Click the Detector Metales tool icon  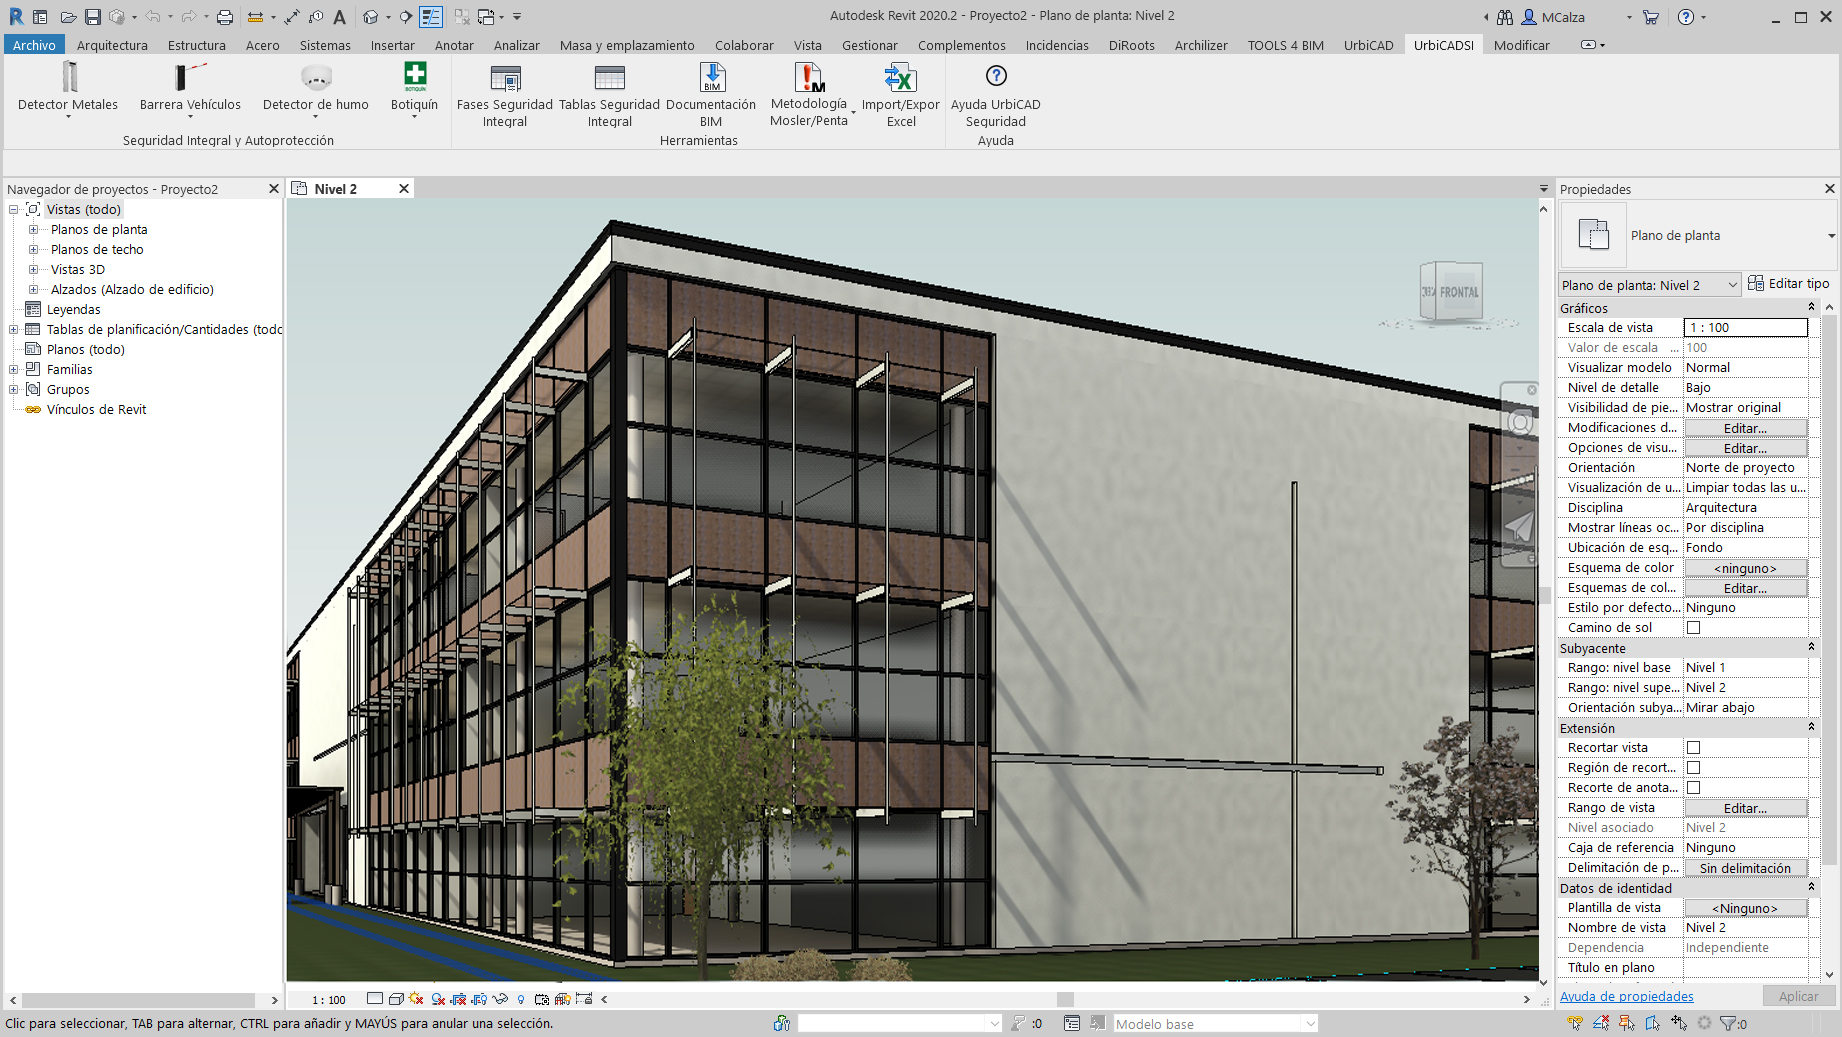point(68,78)
